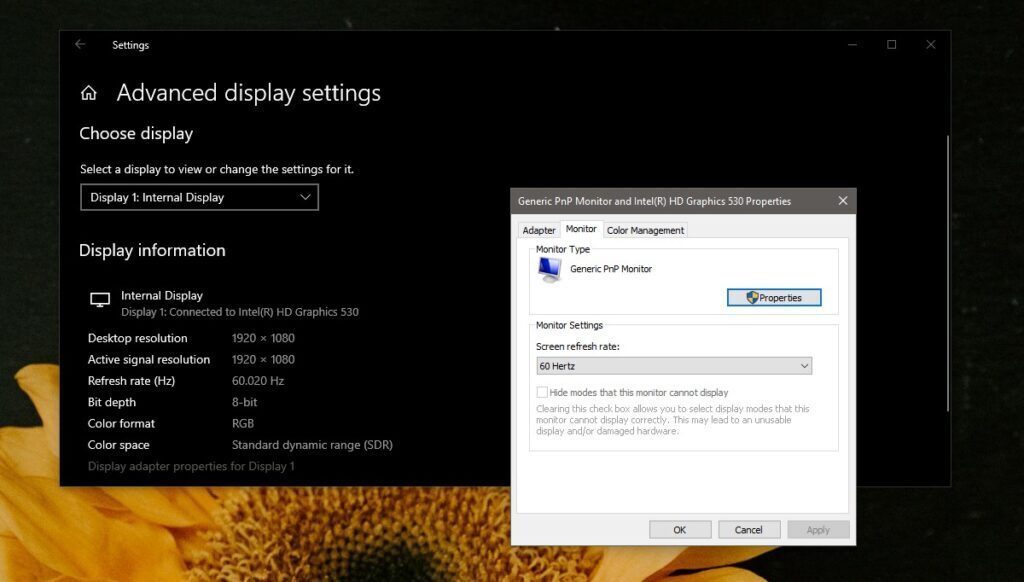The image size is (1024, 582).
Task: Select the Monitor tab
Action: pos(581,228)
